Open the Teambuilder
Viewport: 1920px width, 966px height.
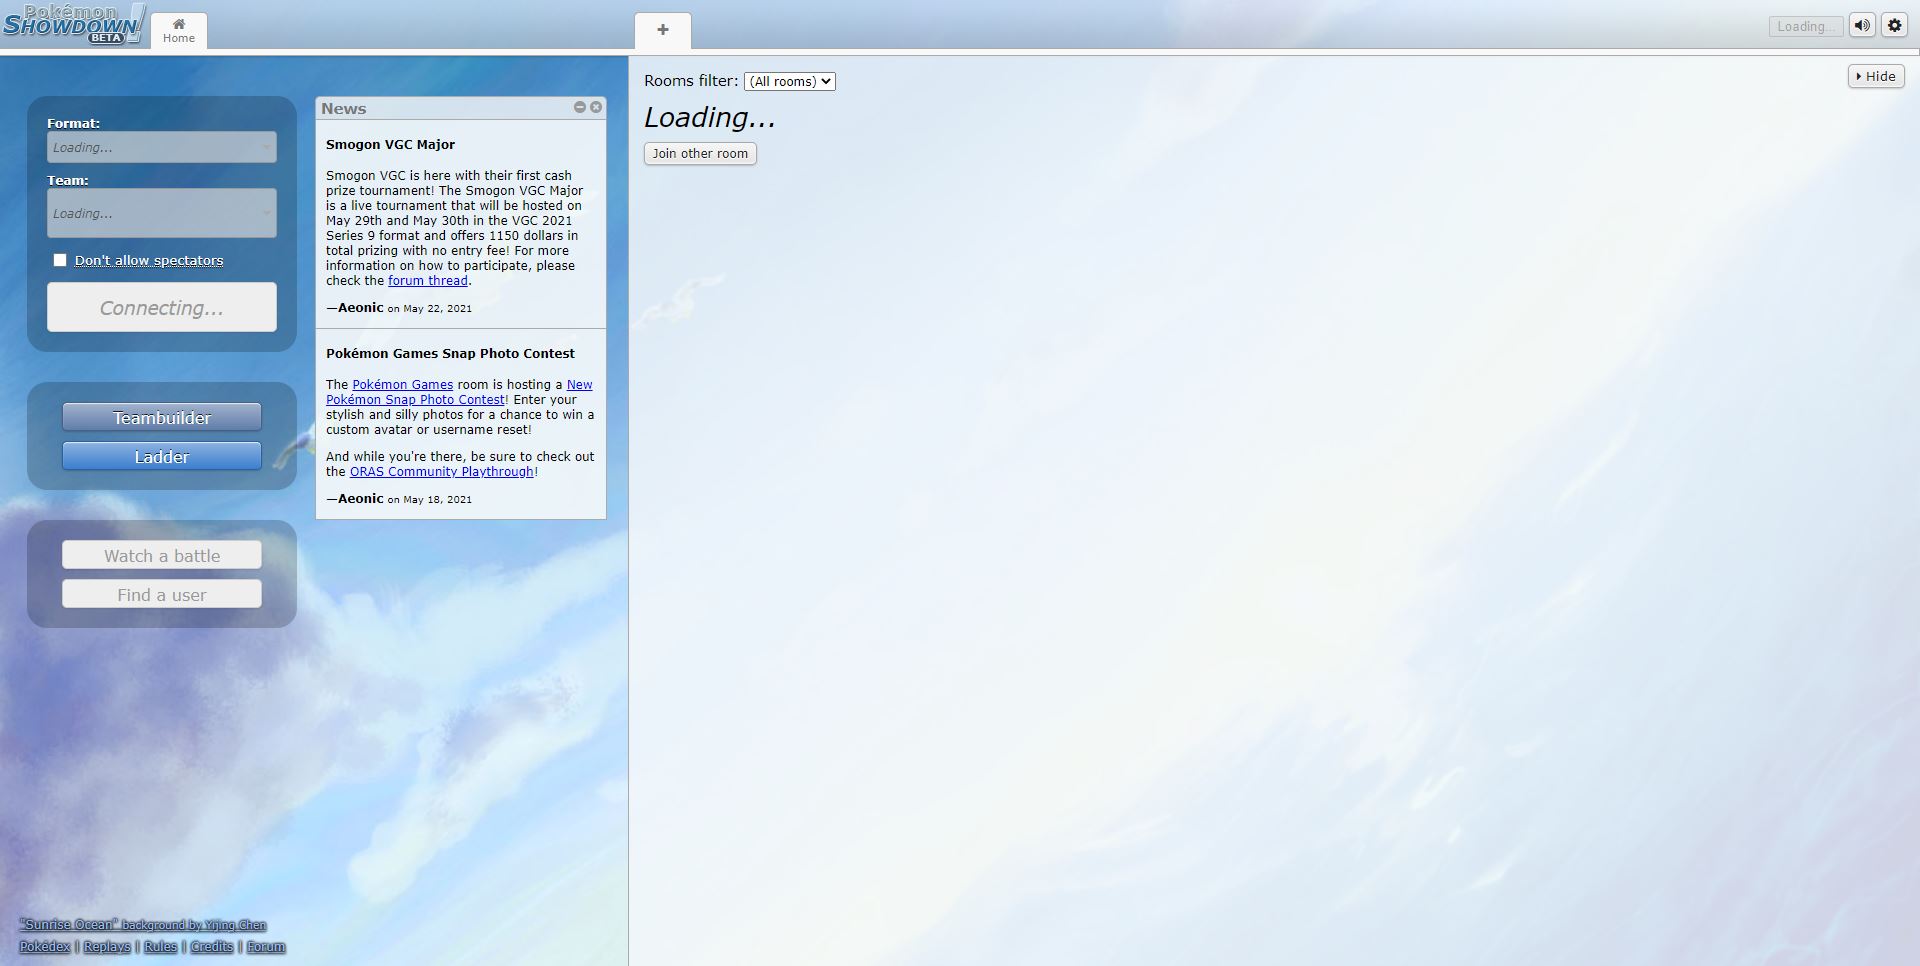(x=162, y=417)
